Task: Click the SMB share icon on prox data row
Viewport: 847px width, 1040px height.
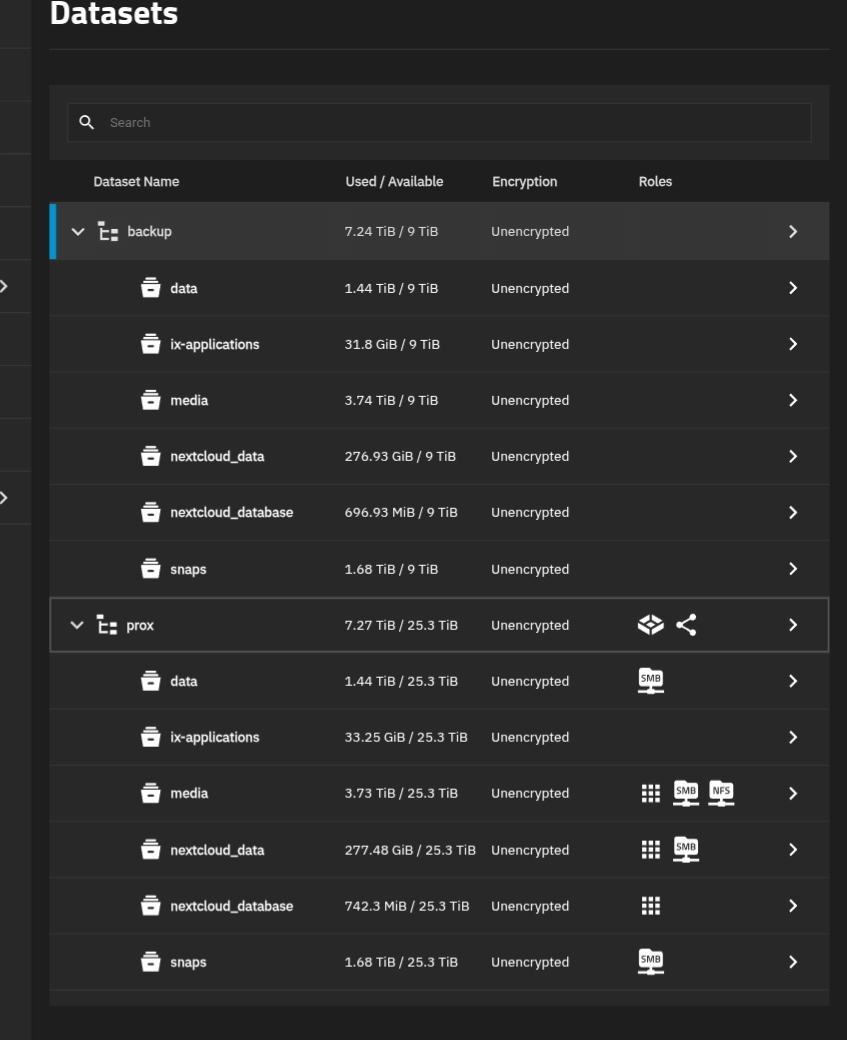Action: [650, 681]
